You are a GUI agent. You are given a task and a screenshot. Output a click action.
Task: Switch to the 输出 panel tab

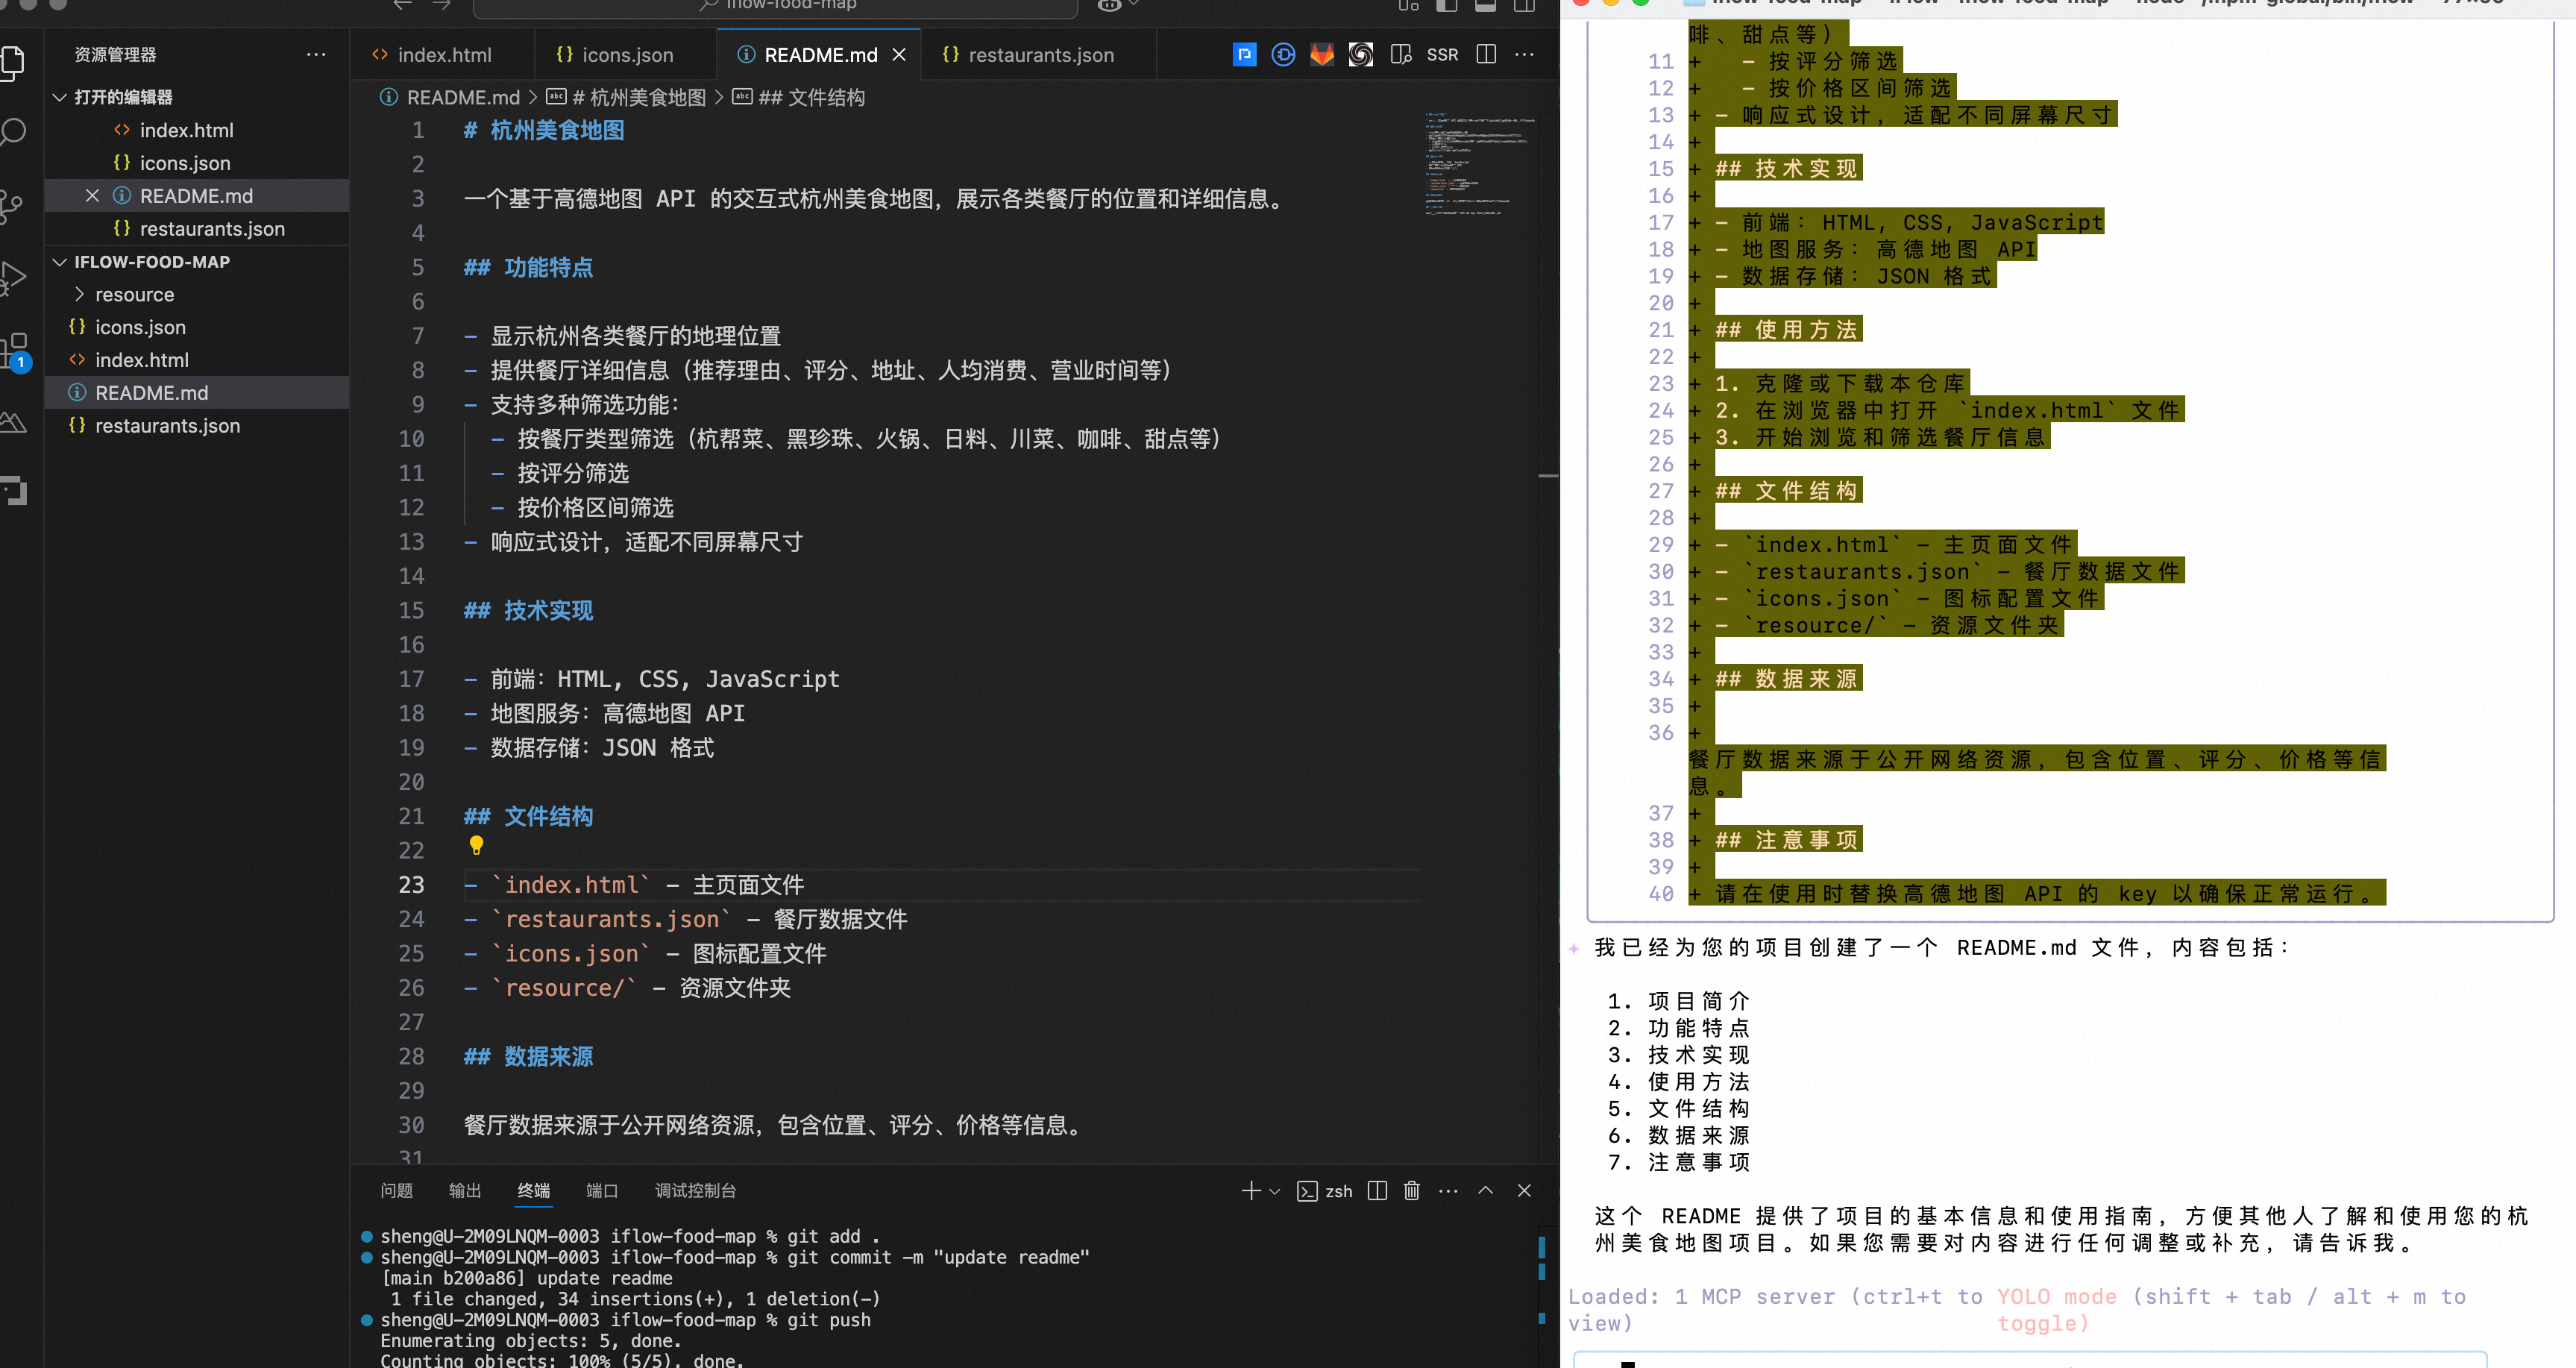[464, 1190]
